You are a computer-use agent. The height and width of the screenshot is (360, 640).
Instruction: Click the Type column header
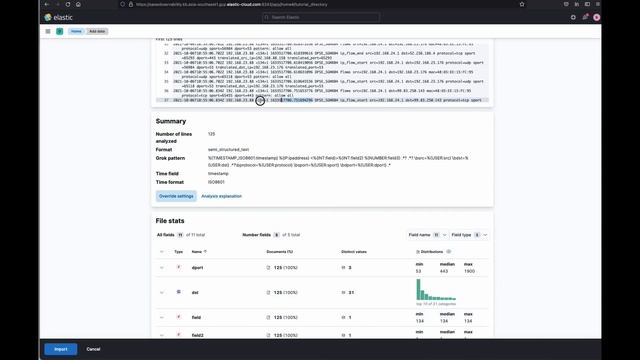point(178,251)
